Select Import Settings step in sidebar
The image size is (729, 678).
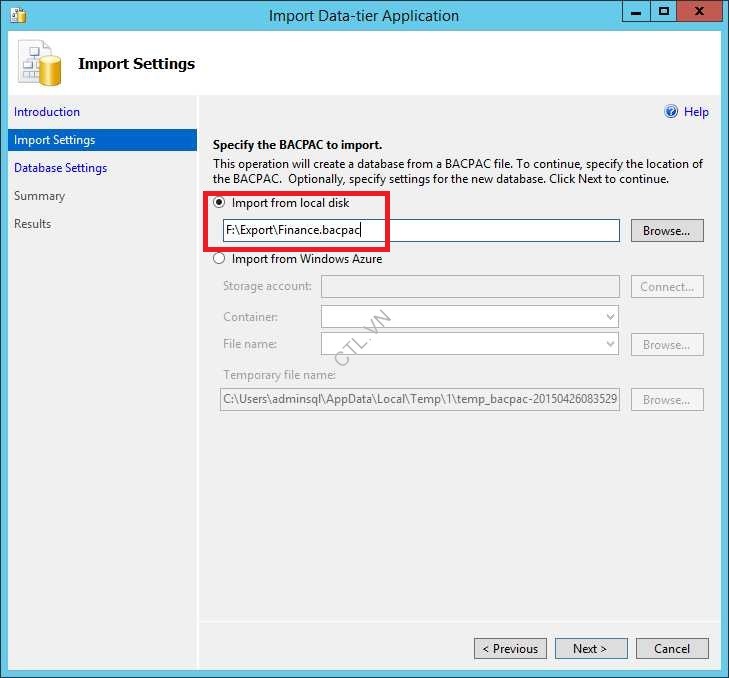55,140
